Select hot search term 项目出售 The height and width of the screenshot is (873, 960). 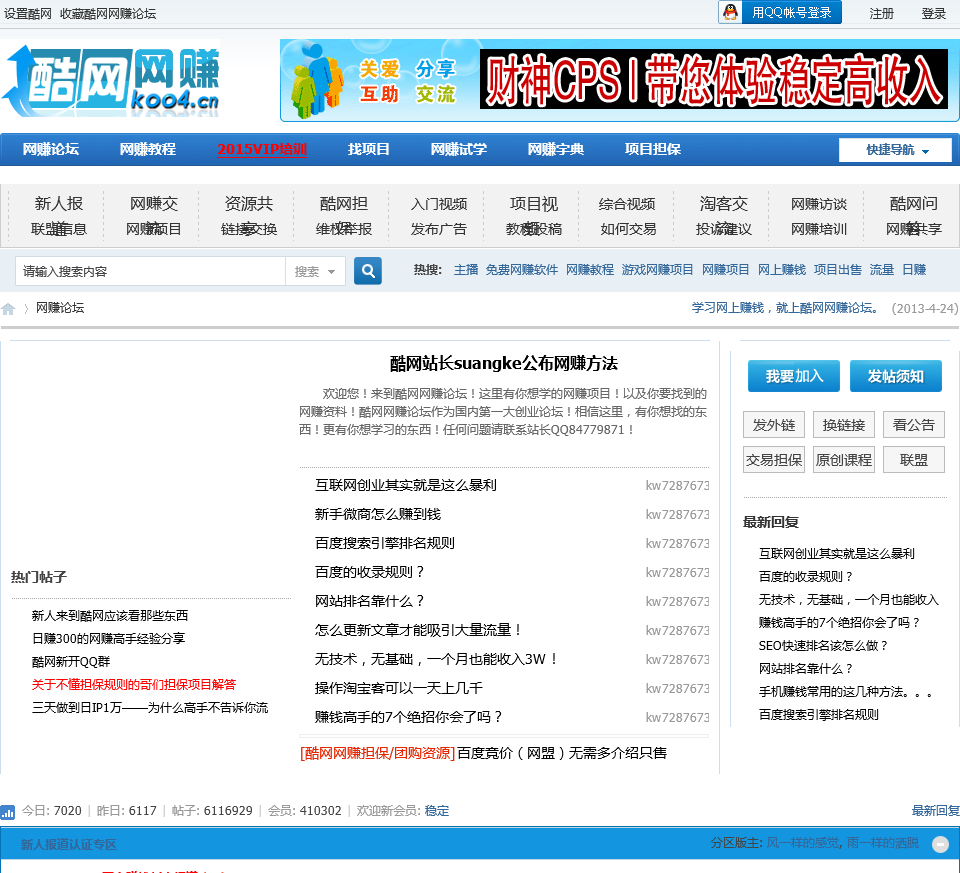(838, 270)
